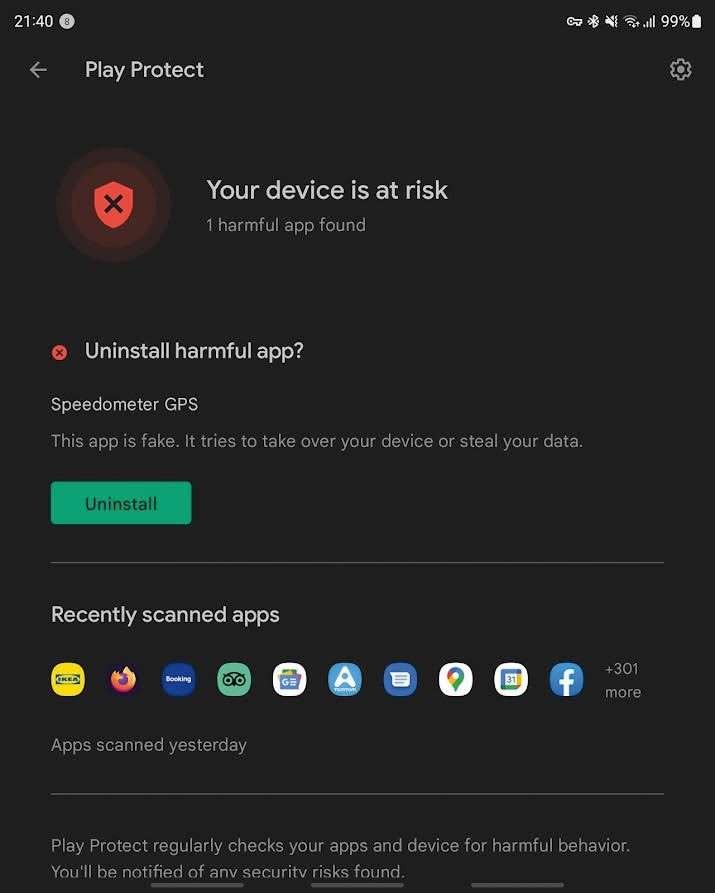Screen dimensions: 715x893
Task: Tap the red shield warning icon
Action: (x=113, y=204)
